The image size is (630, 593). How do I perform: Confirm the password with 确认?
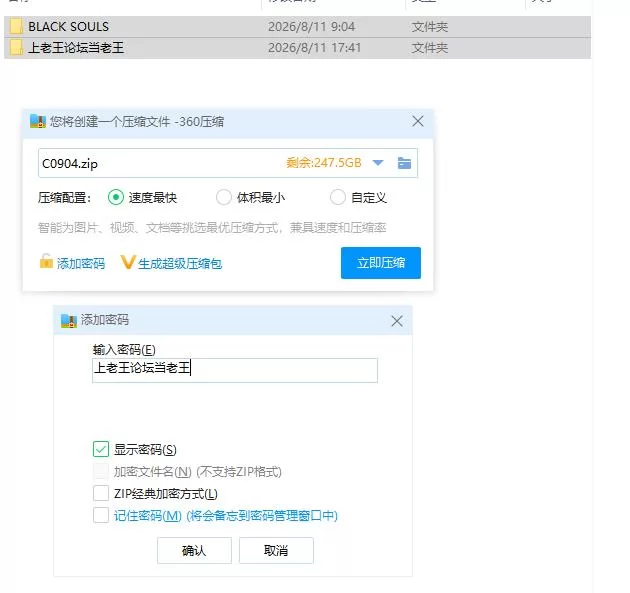point(194,550)
